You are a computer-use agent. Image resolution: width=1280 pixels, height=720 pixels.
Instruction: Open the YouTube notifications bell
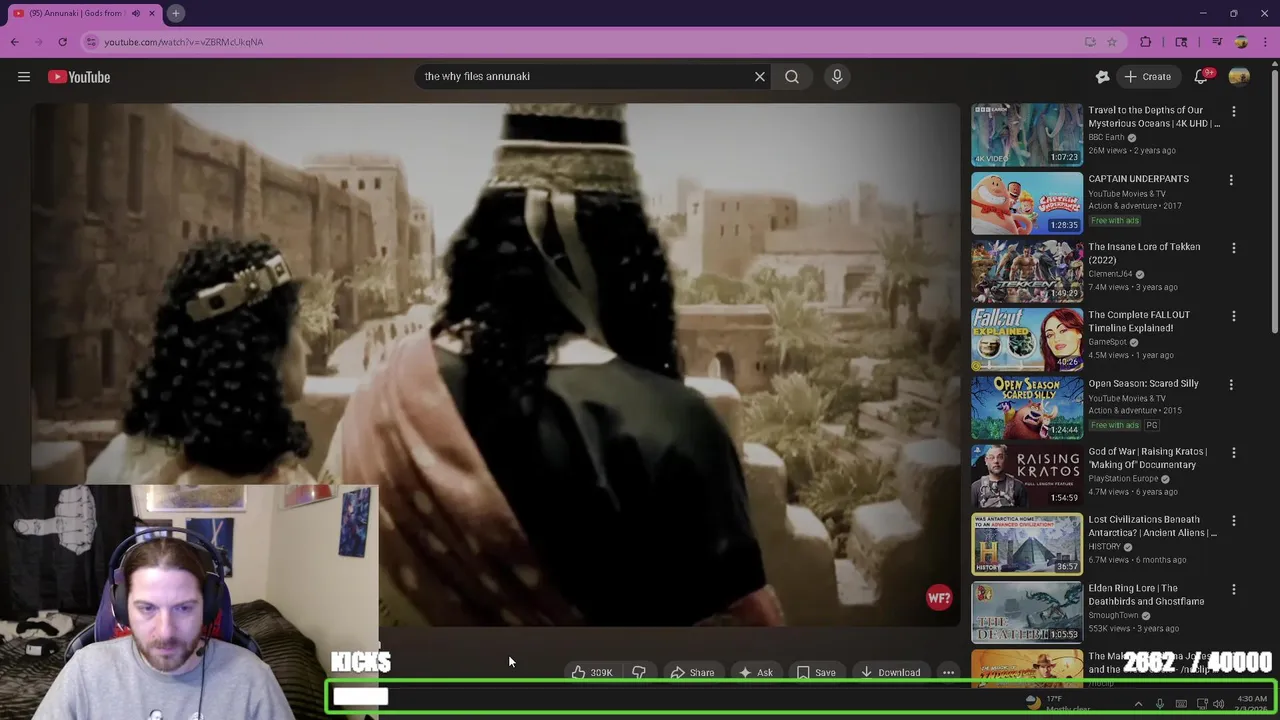pos(1202,77)
